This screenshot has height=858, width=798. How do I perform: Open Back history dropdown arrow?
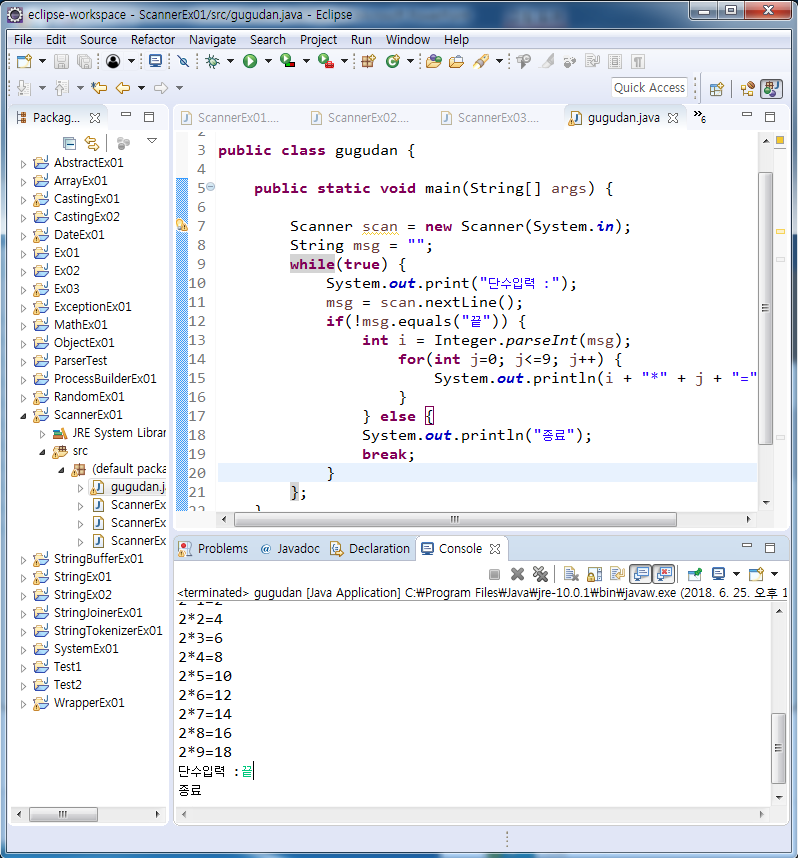141,88
